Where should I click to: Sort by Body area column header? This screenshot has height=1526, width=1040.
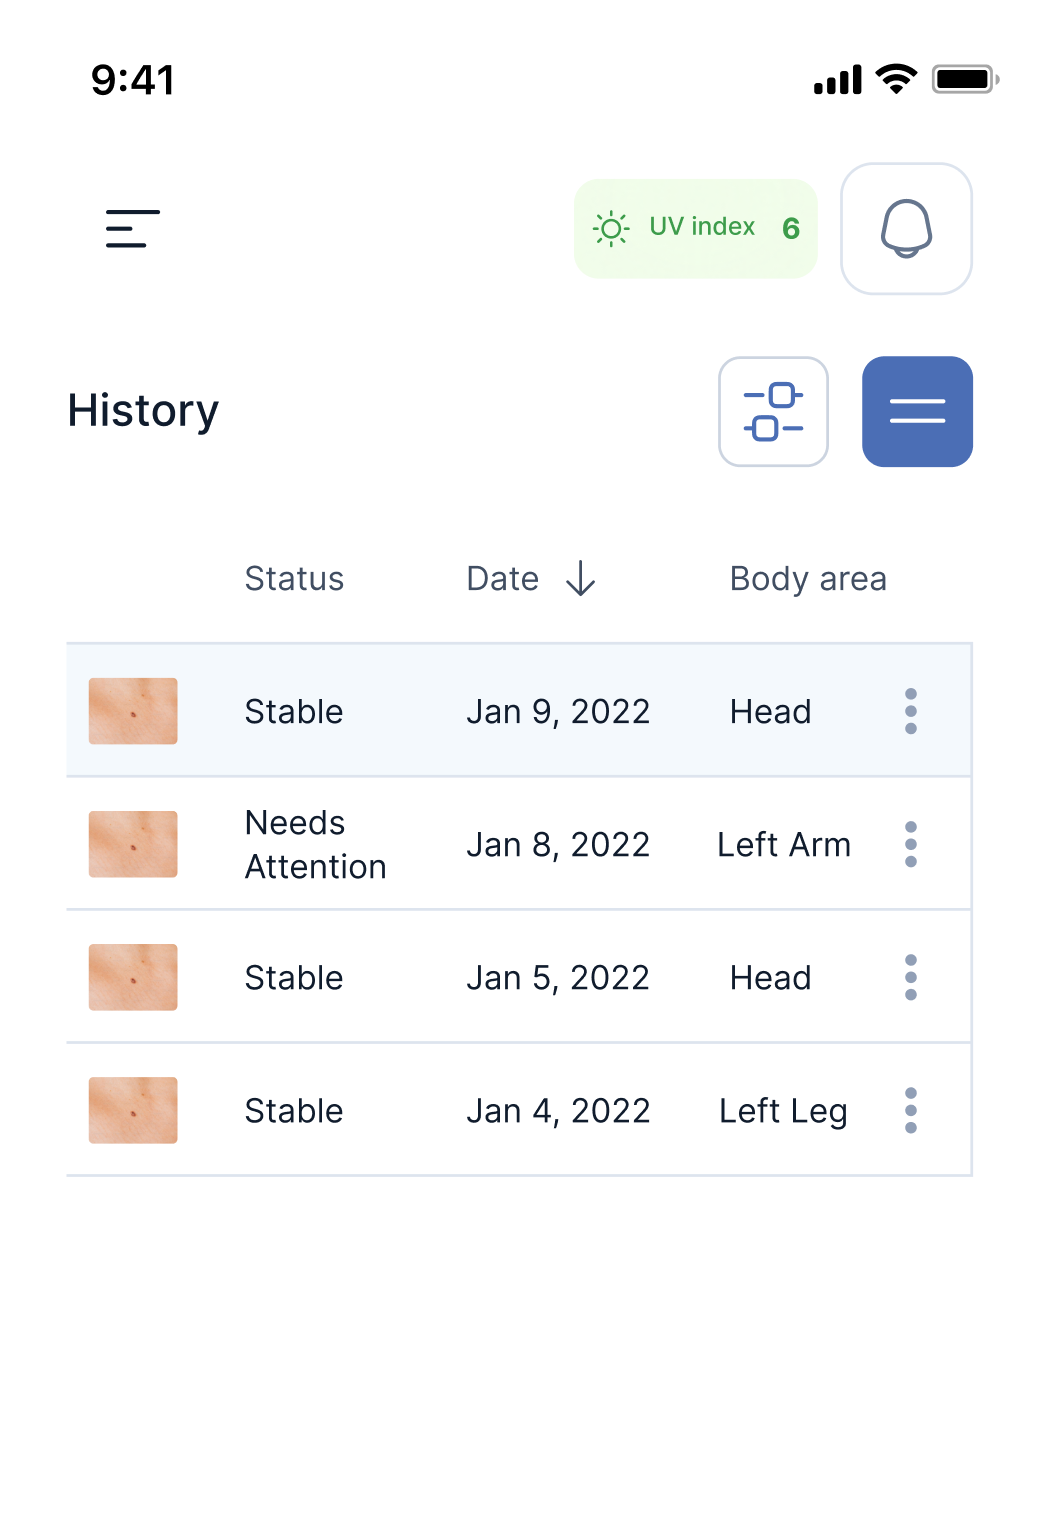(808, 579)
